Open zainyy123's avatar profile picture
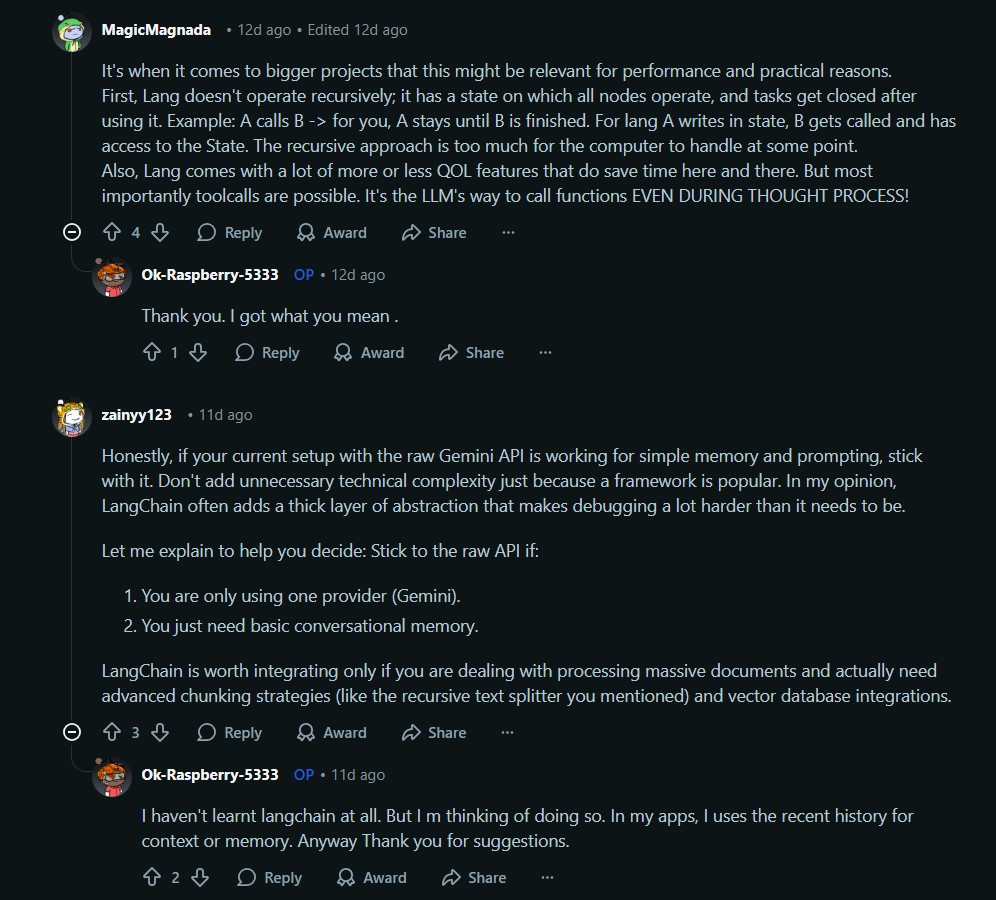Image resolution: width=996 pixels, height=900 pixels. 72,415
